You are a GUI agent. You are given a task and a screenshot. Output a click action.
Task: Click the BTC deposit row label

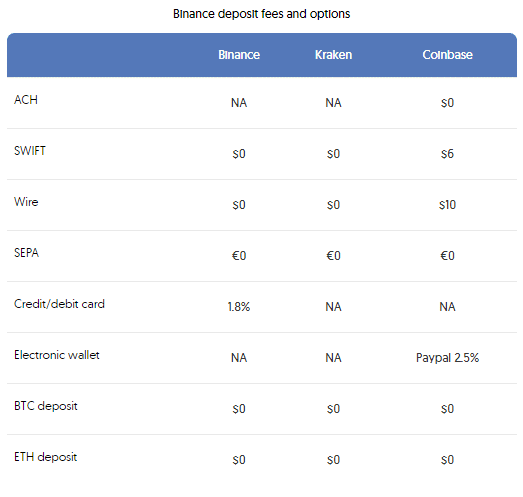tap(46, 406)
